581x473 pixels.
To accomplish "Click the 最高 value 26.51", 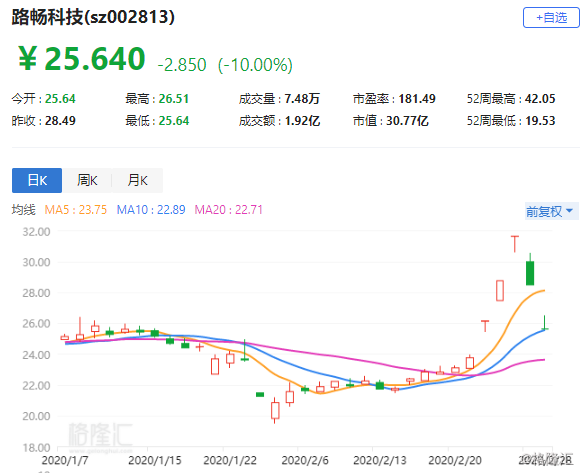I will [174, 99].
